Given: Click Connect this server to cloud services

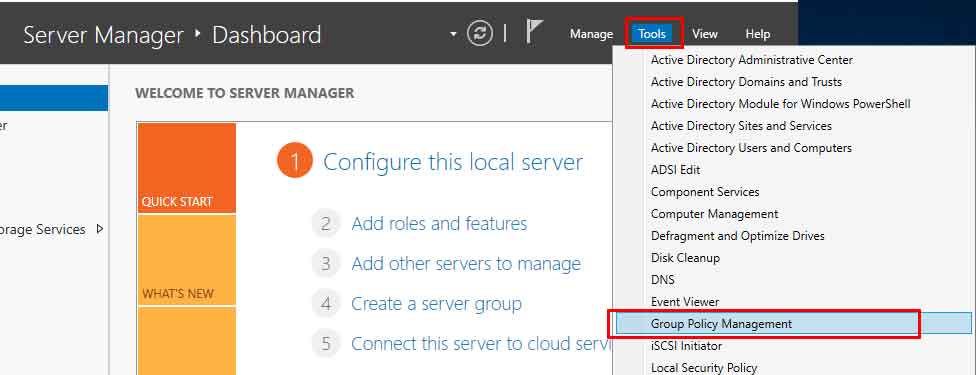Looking at the screenshot, I should [x=482, y=344].
